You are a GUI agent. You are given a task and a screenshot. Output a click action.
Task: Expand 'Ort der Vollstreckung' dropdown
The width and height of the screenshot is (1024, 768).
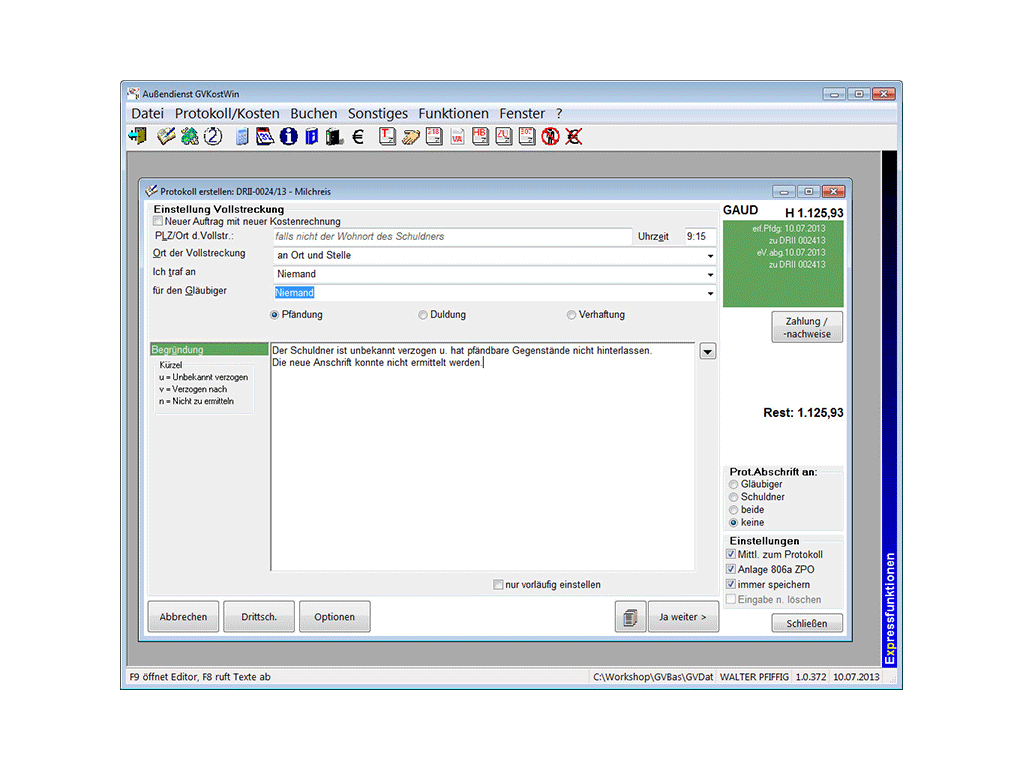click(x=710, y=256)
